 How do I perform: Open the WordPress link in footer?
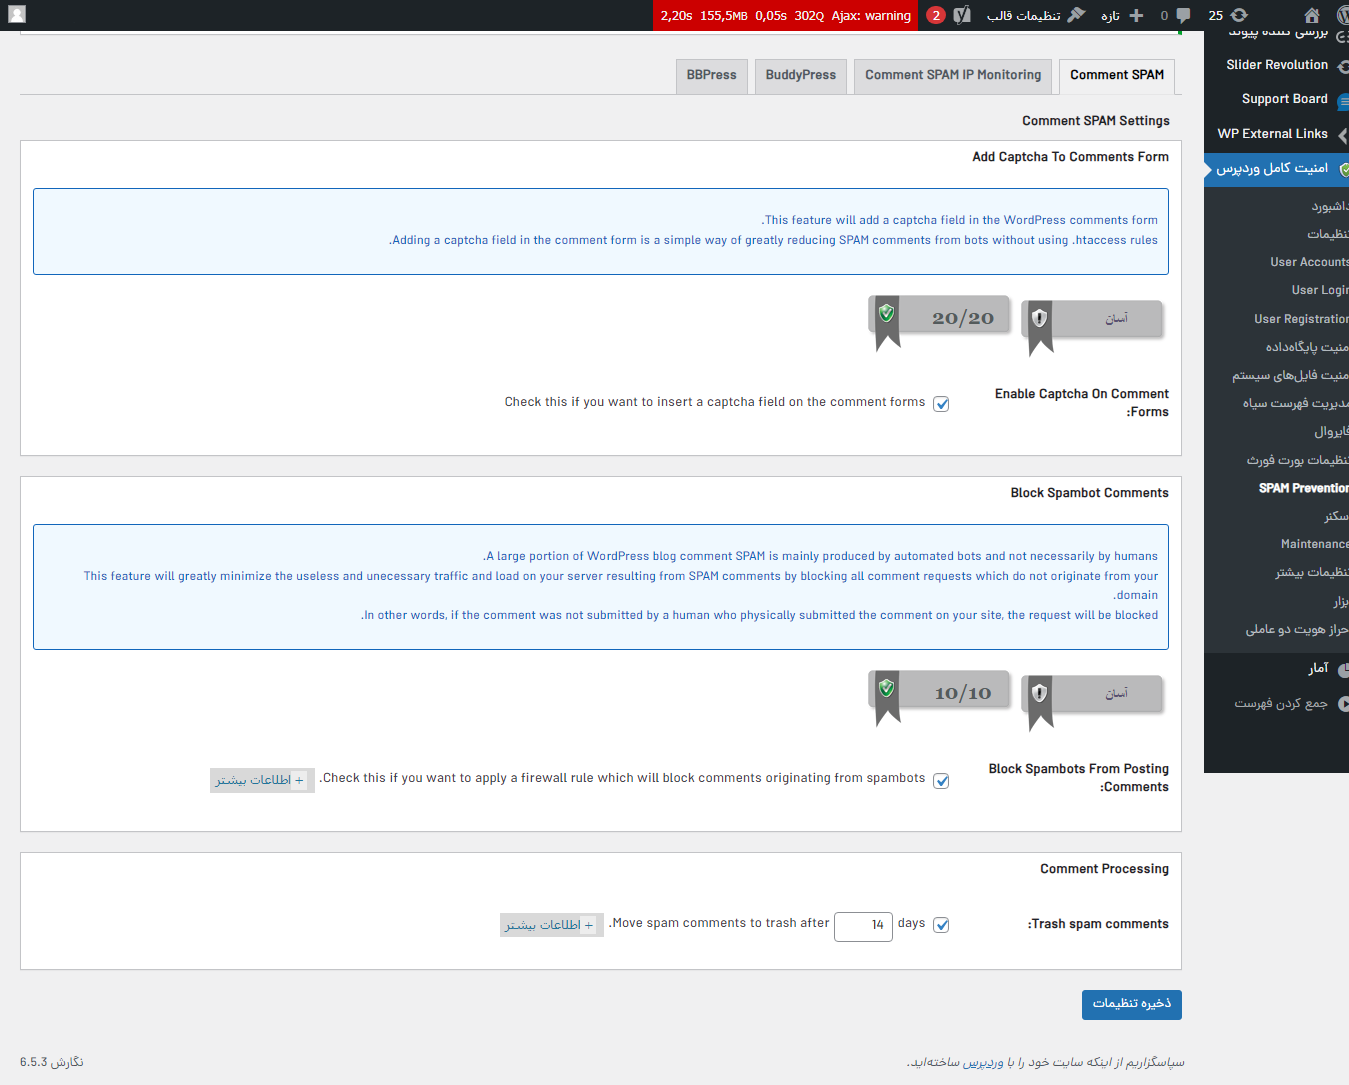coord(983,1062)
